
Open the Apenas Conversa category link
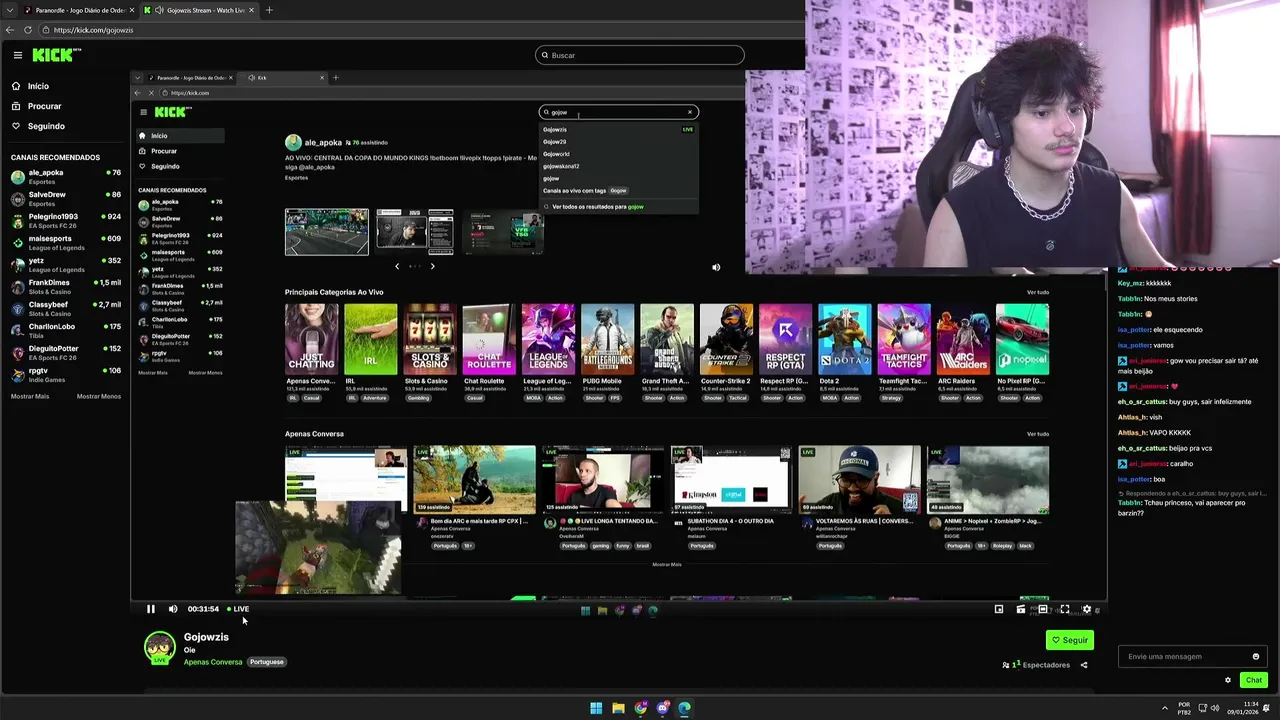click(213, 662)
